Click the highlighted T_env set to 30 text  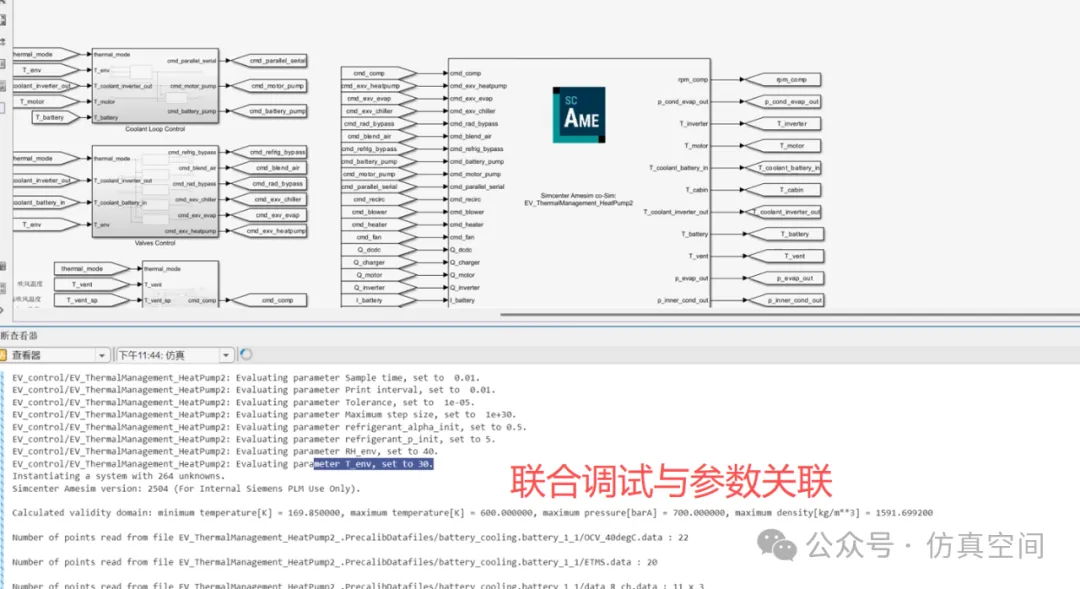tap(373, 464)
